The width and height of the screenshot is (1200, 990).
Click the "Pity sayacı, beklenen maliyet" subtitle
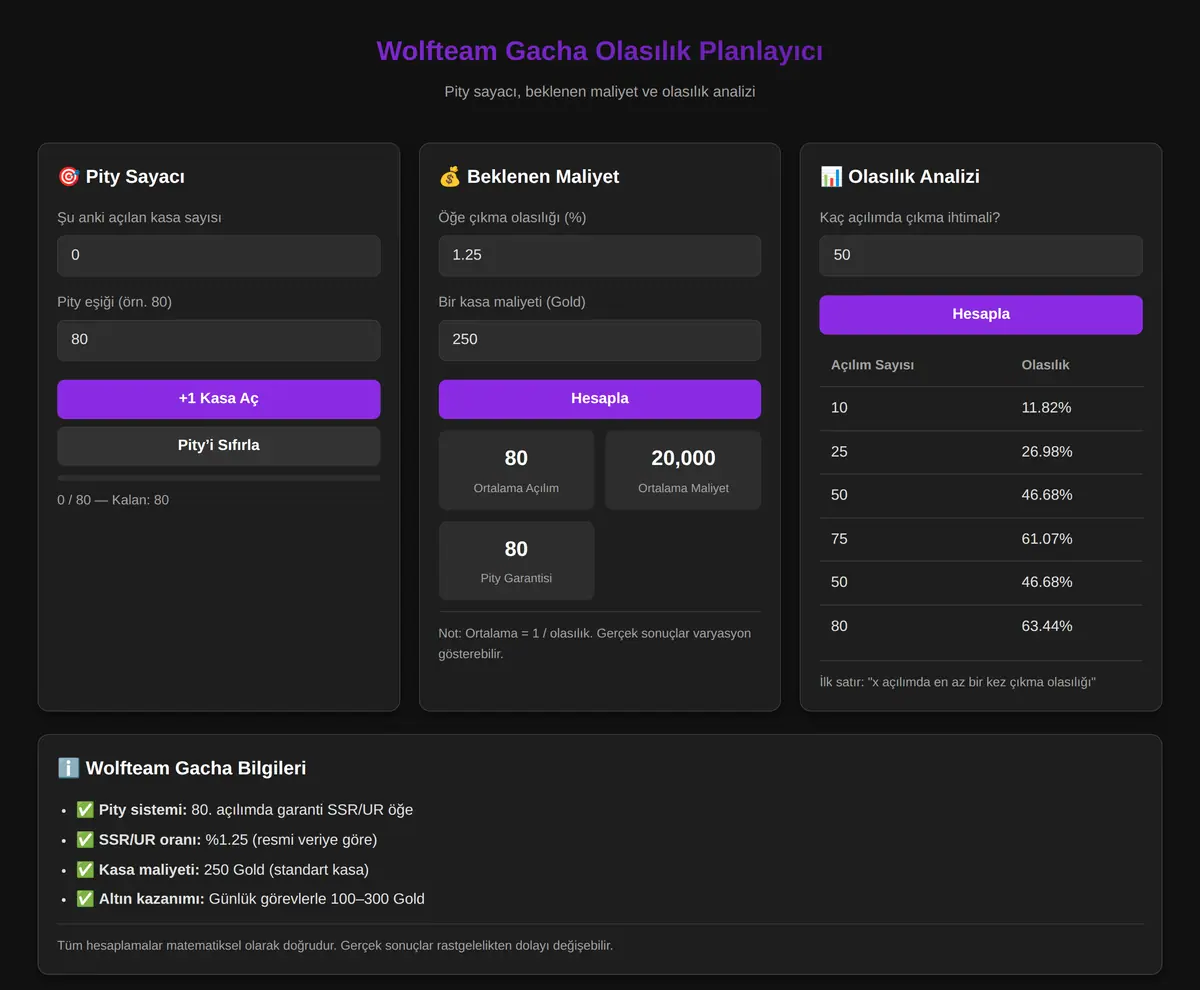600,92
